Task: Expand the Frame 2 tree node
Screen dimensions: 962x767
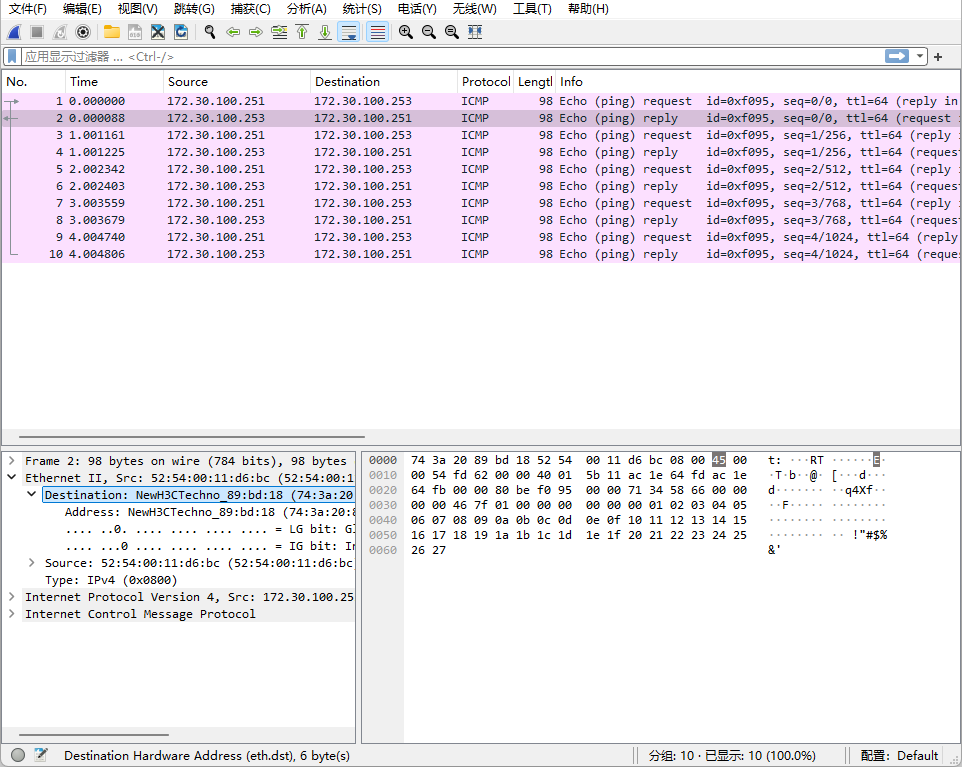Action: point(11,461)
